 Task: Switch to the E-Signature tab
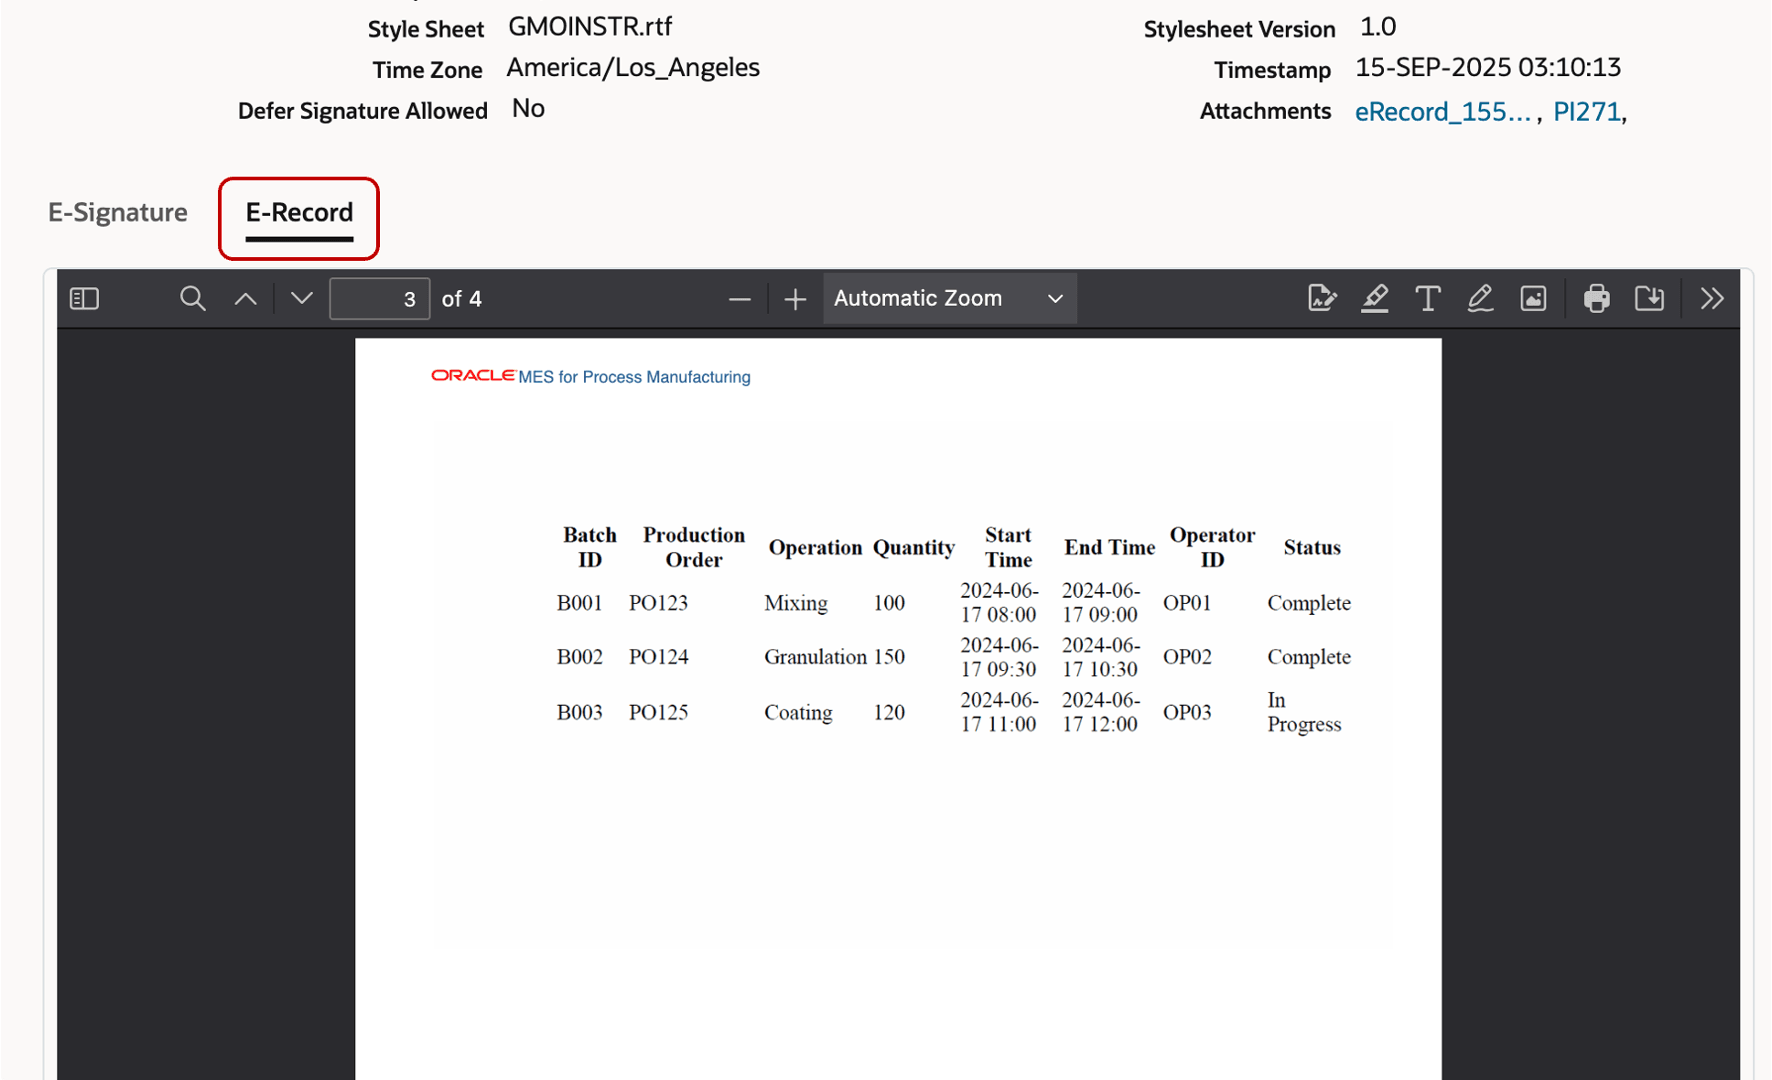pyautogui.click(x=117, y=212)
